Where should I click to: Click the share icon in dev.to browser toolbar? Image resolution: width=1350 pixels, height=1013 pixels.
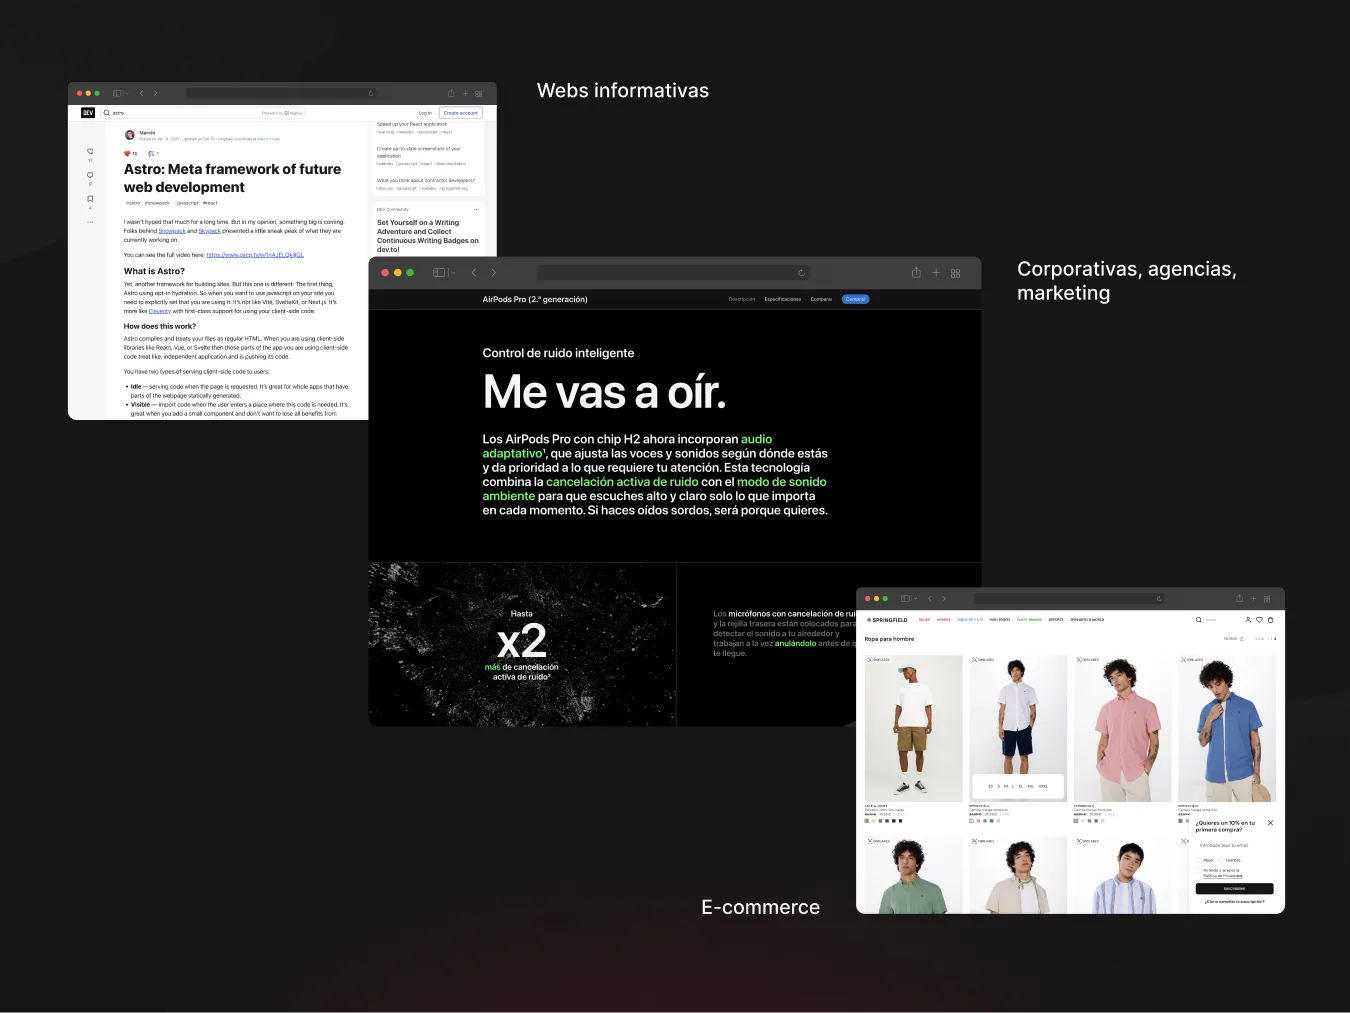451,93
